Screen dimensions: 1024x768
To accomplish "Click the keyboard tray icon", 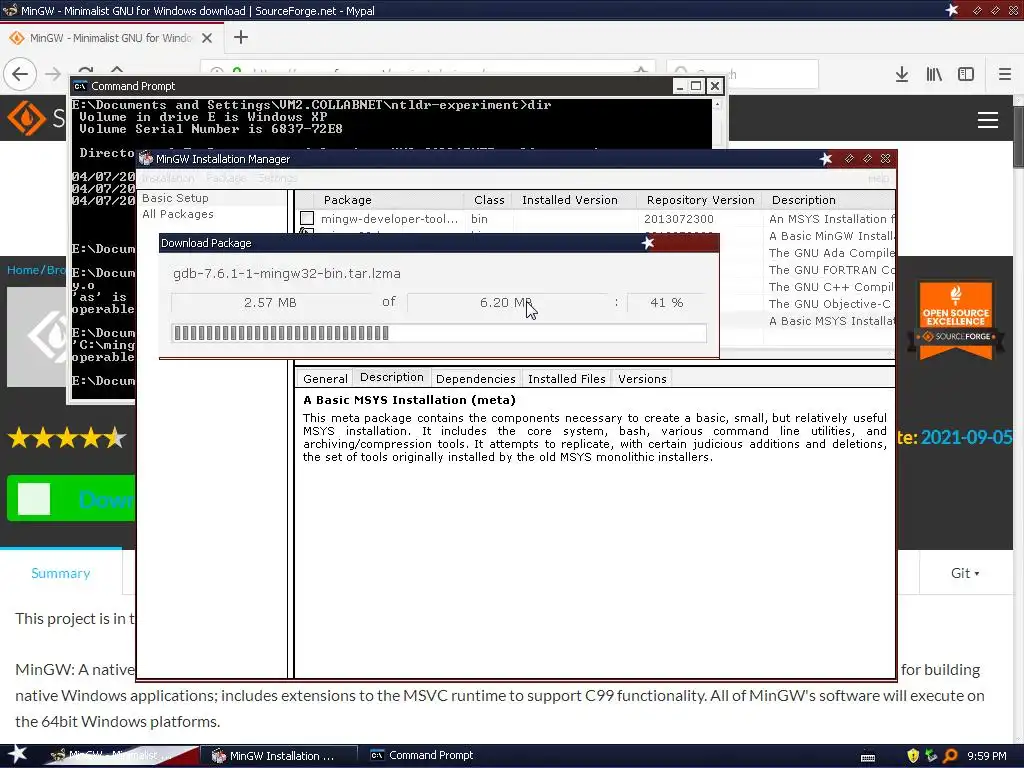I will click(x=868, y=758).
